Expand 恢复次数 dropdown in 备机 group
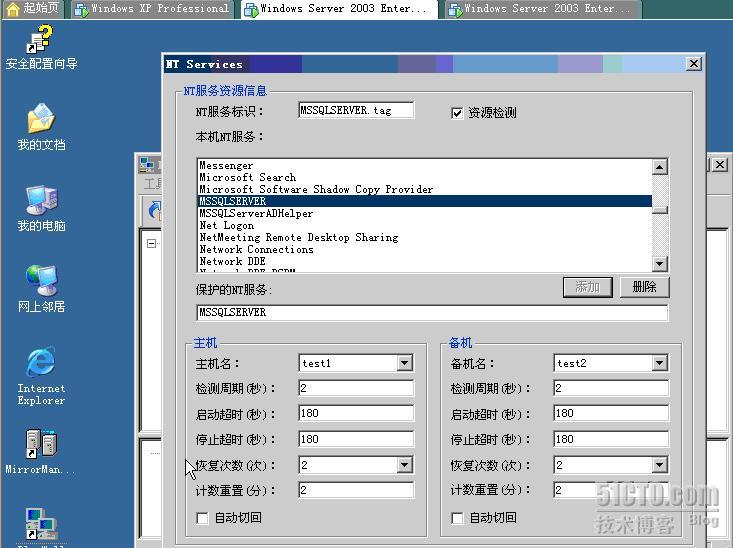Image resolution: width=733 pixels, height=548 pixels. pos(659,465)
